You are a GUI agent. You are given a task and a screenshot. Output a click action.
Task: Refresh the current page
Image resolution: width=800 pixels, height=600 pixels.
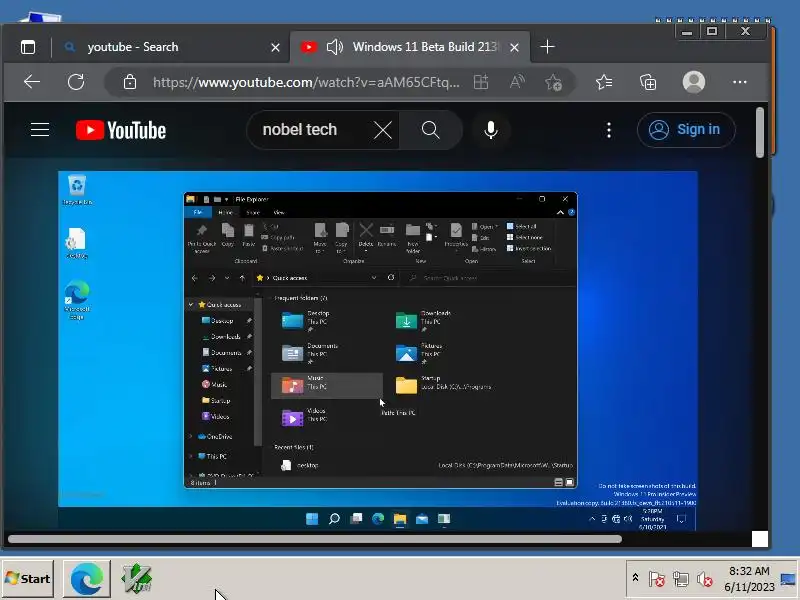(x=76, y=82)
